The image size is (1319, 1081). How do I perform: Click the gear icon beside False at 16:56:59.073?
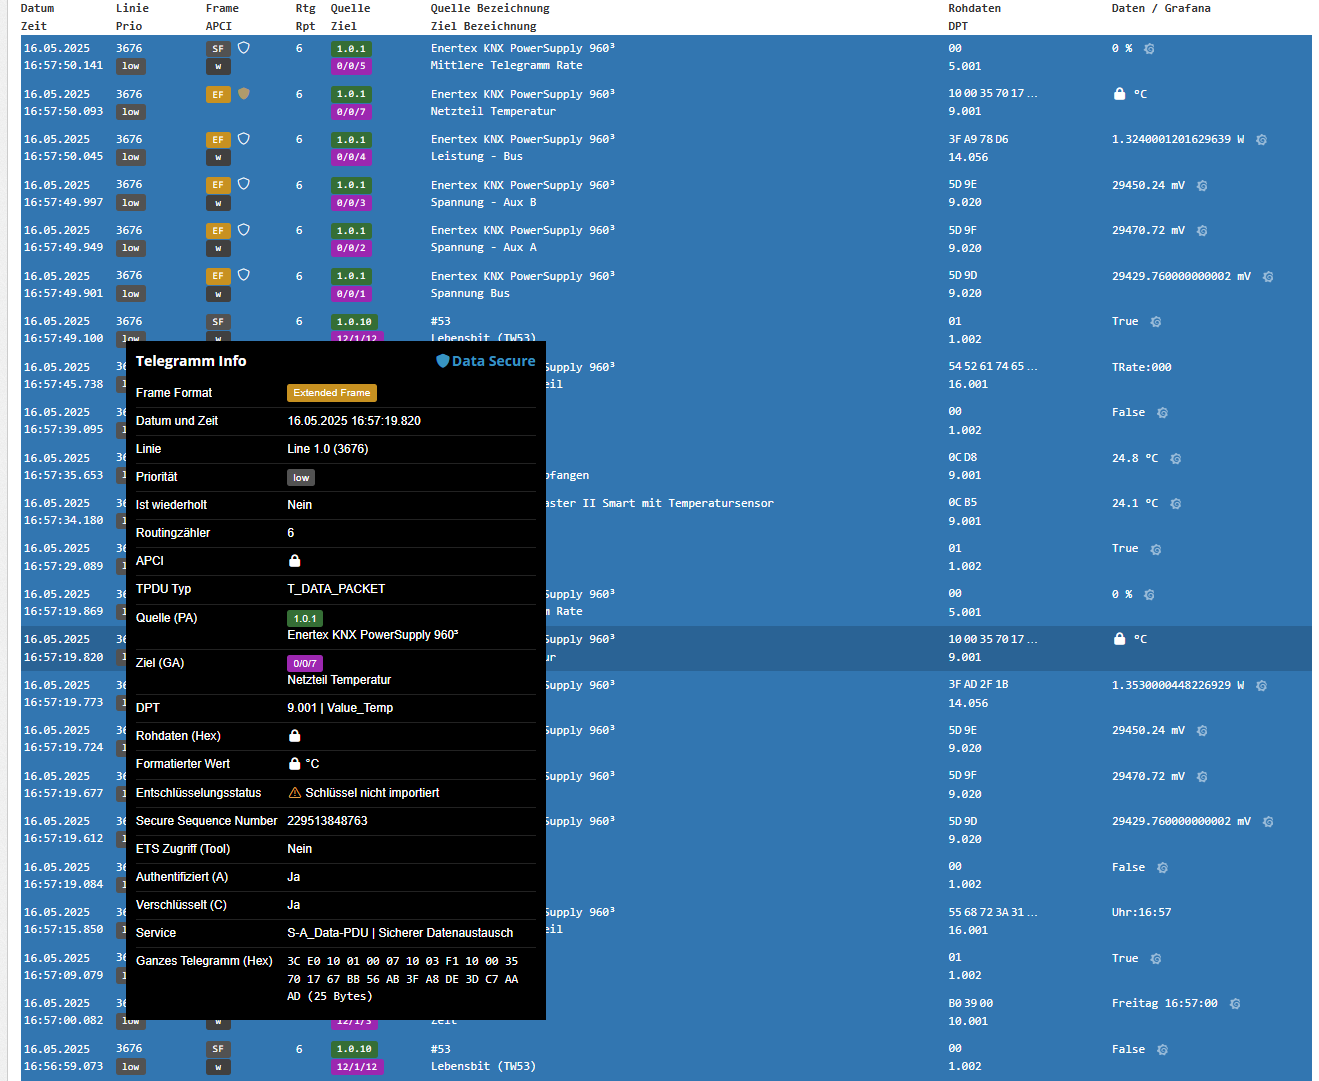pos(1162,1050)
